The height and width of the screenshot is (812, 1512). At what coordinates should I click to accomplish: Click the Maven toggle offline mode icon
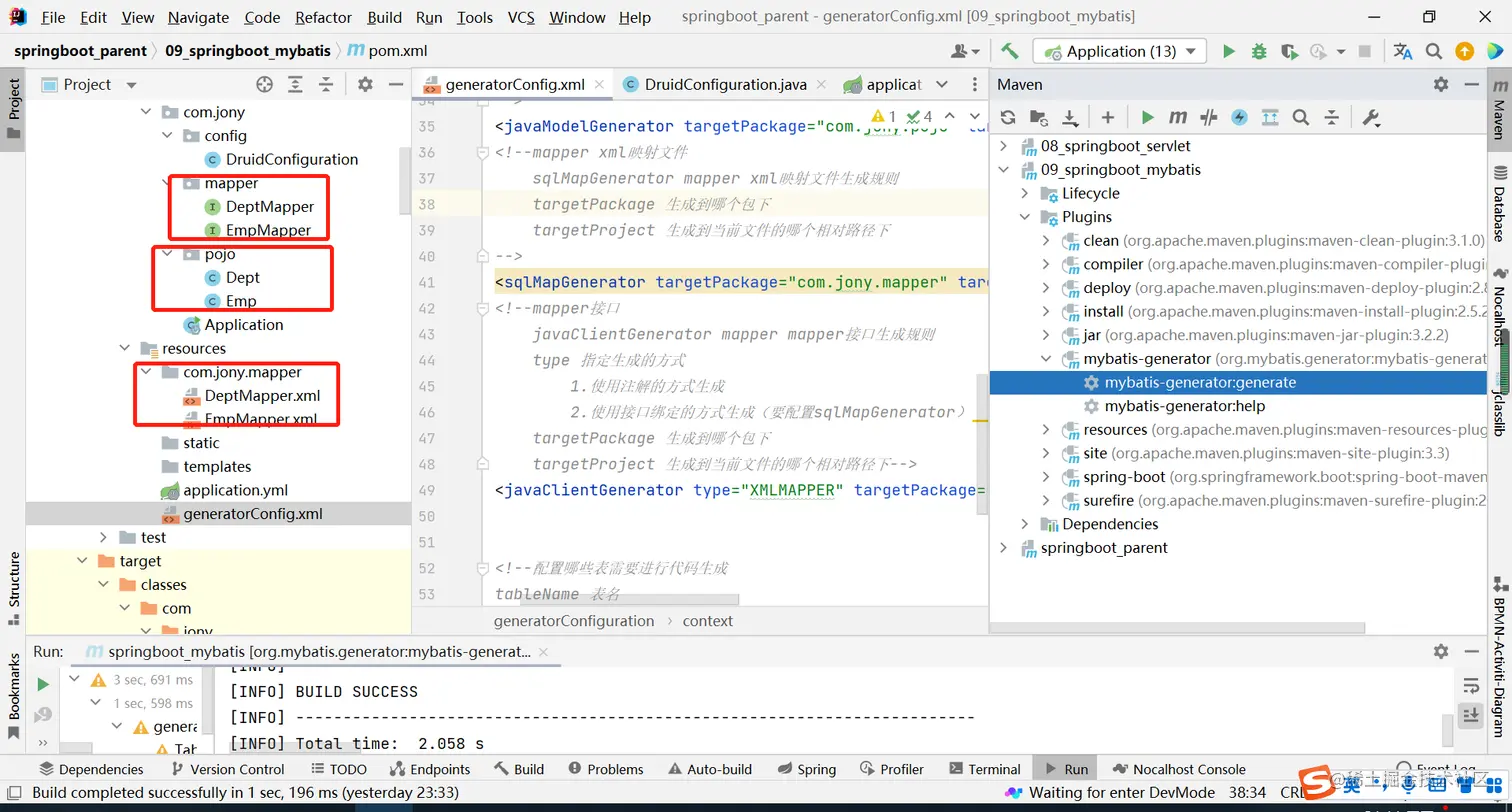pyautogui.click(x=1209, y=118)
